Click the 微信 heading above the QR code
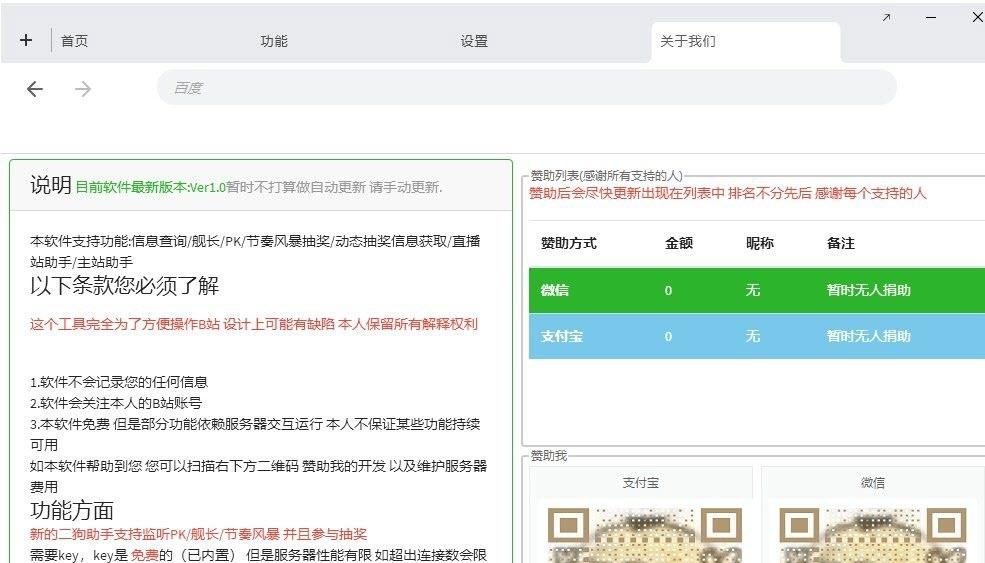This screenshot has height=563, width=985. pyautogui.click(x=873, y=483)
